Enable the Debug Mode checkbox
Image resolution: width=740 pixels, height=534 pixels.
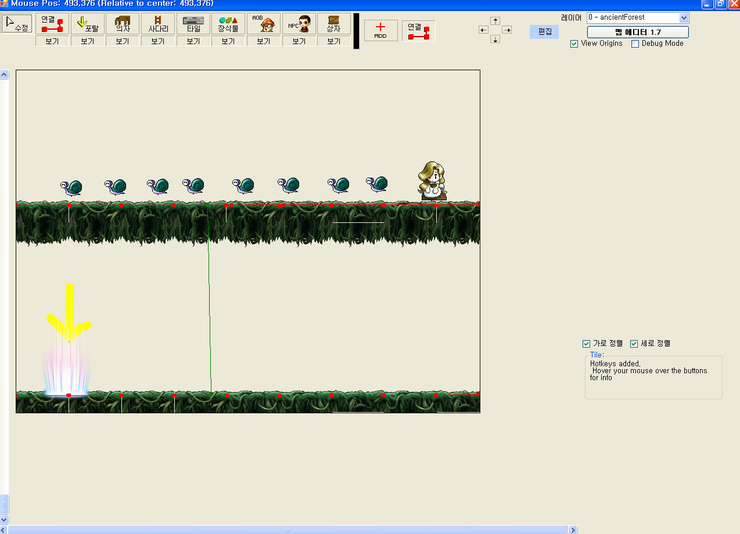click(x=635, y=44)
